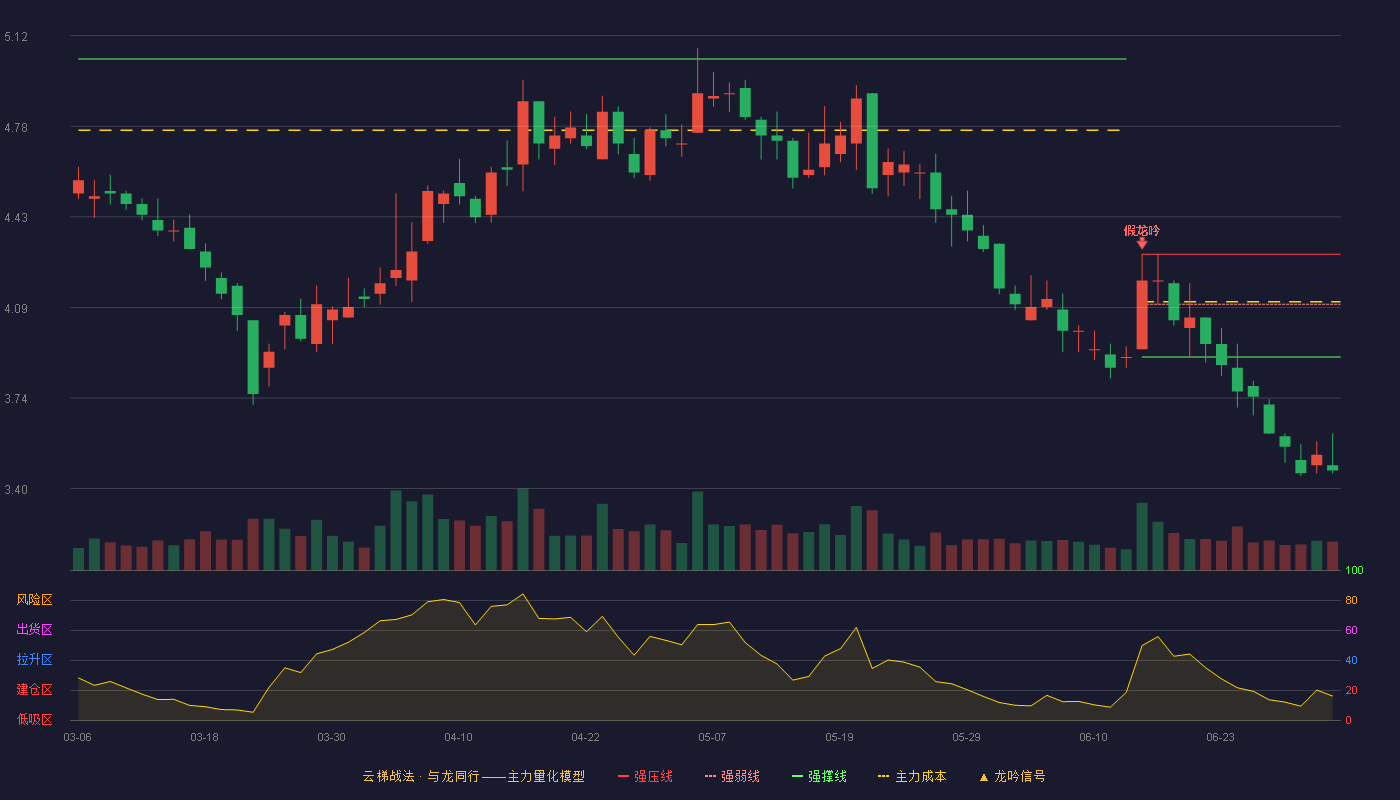1400x800 pixels.
Task: Toggle the 主力成本 legend entry
Action: pos(912,776)
